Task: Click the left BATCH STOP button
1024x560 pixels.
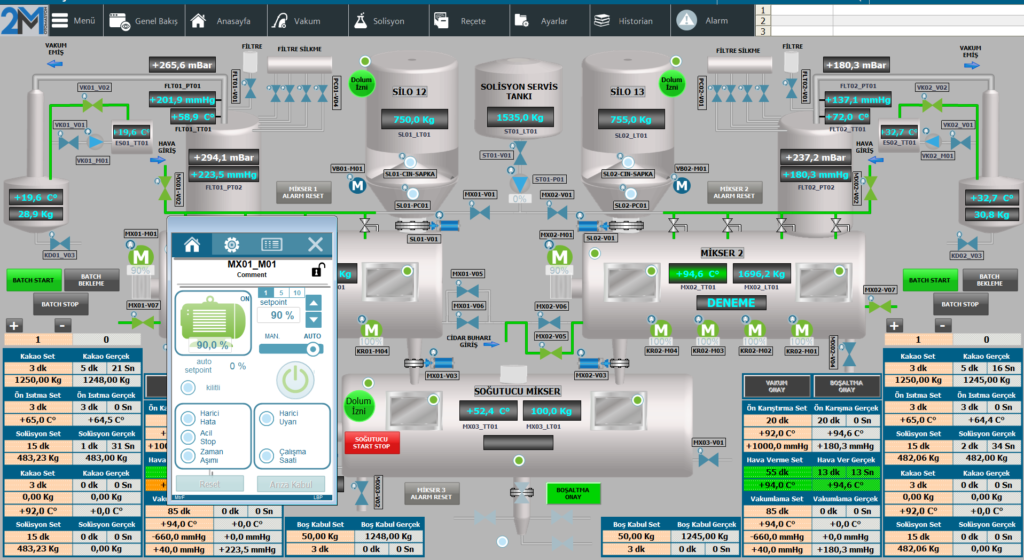Action: pyautogui.click(x=60, y=304)
